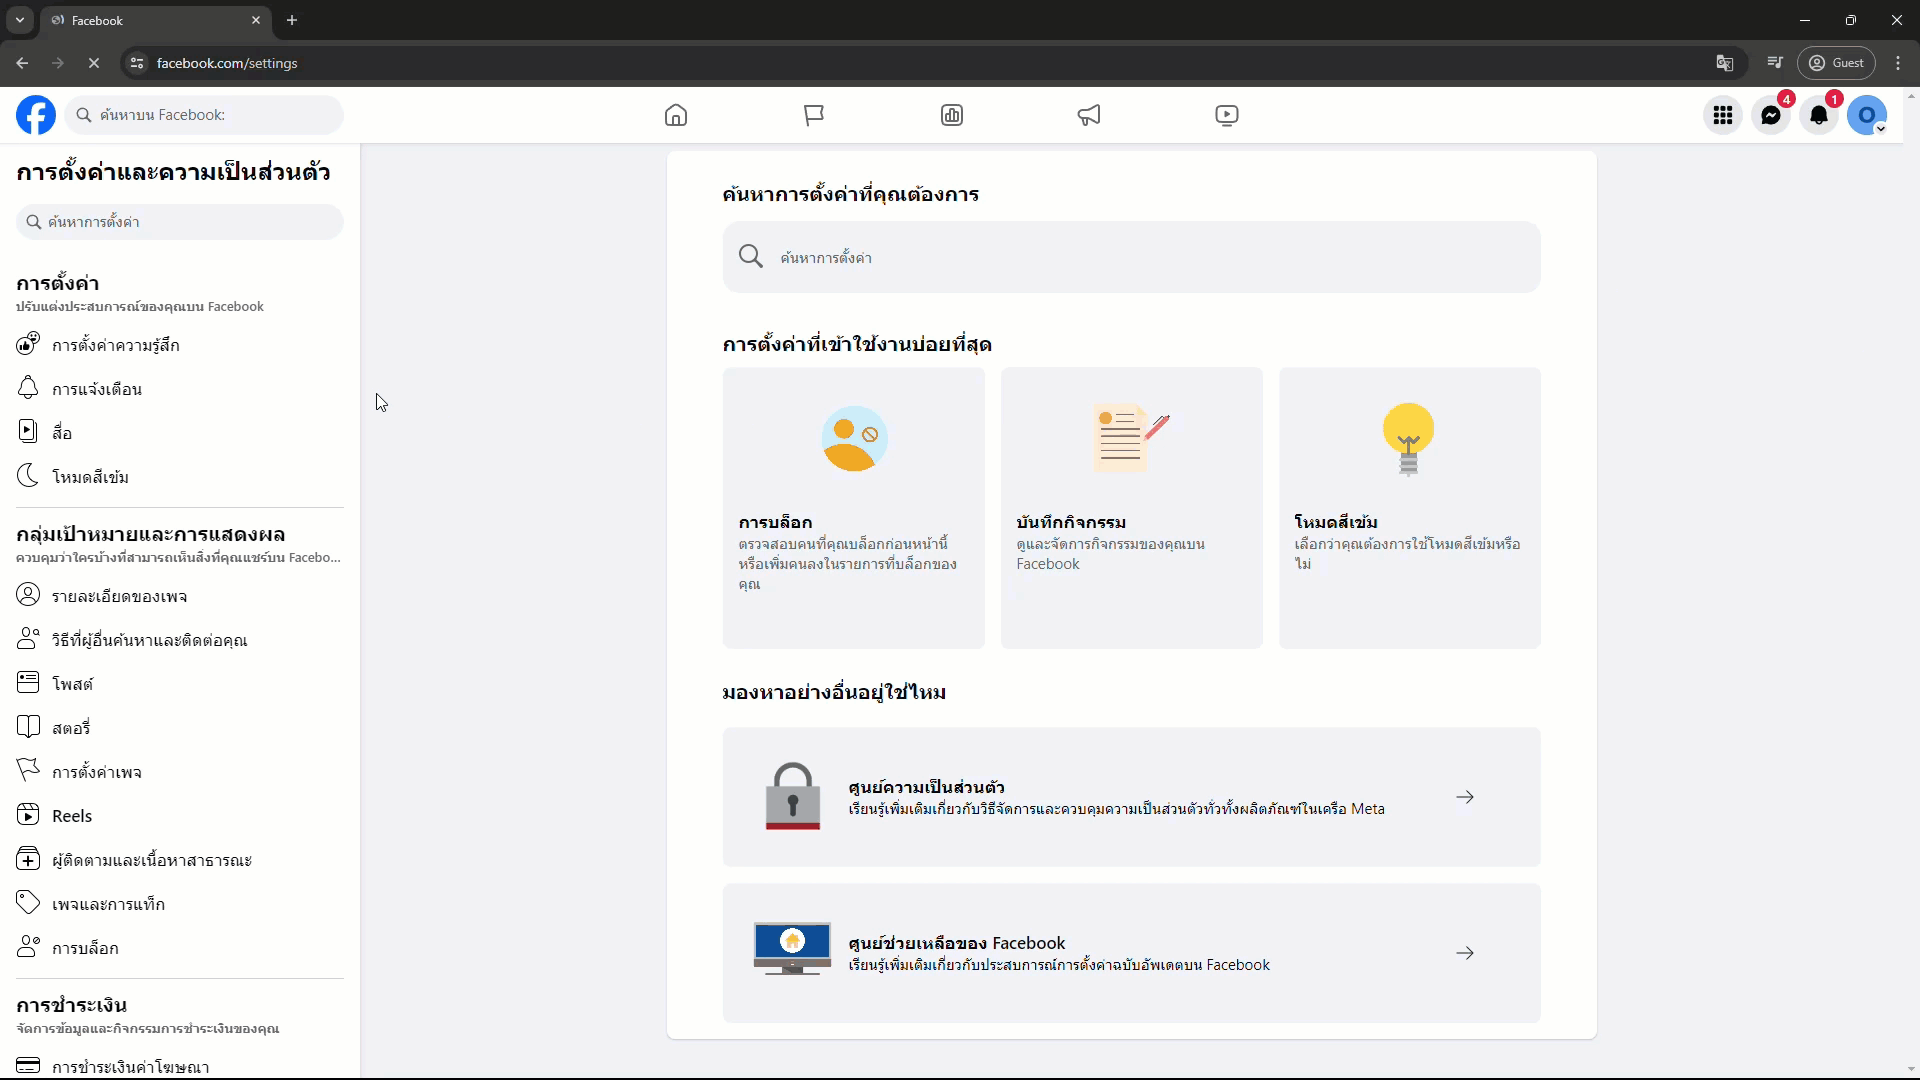The image size is (1920, 1080).
Task: Click arrow on ศูนย์ความเป็นส่วนตัว row
Action: coord(1465,797)
